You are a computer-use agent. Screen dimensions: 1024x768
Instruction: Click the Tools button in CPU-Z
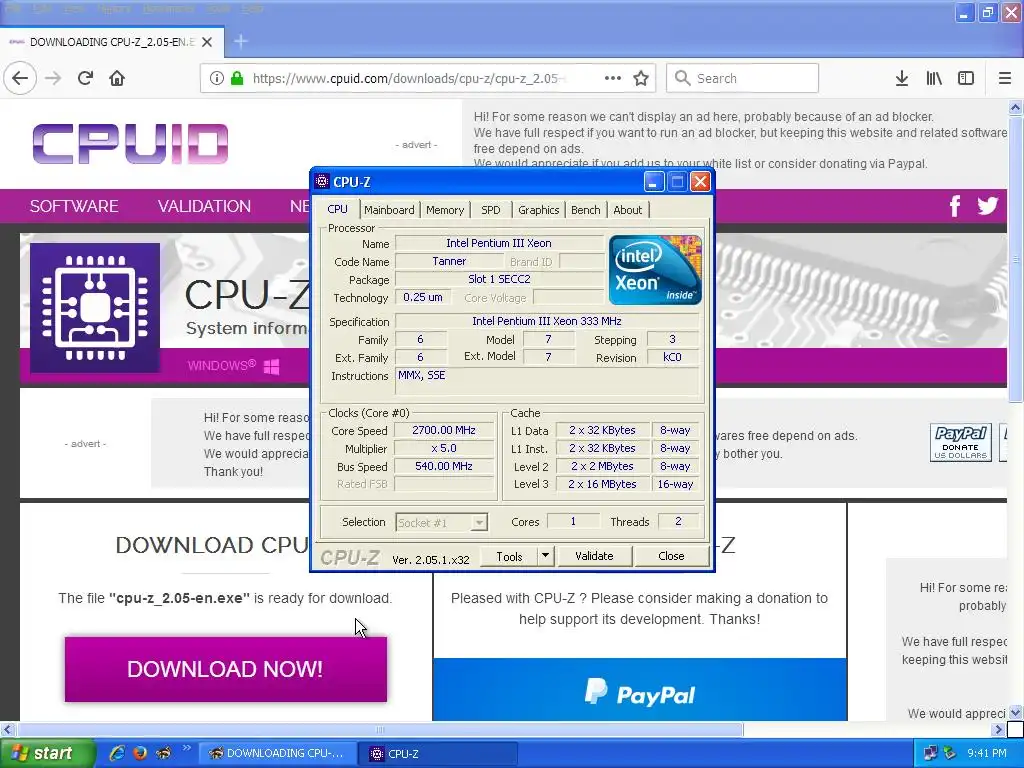click(509, 556)
